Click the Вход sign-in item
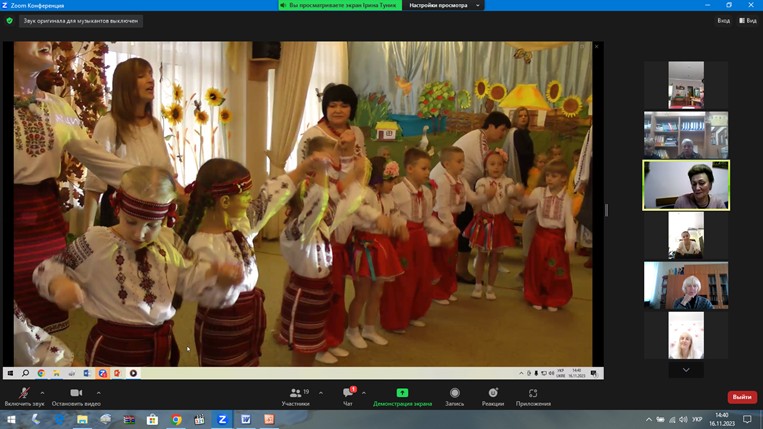This screenshot has width=763, height=429. [724, 21]
